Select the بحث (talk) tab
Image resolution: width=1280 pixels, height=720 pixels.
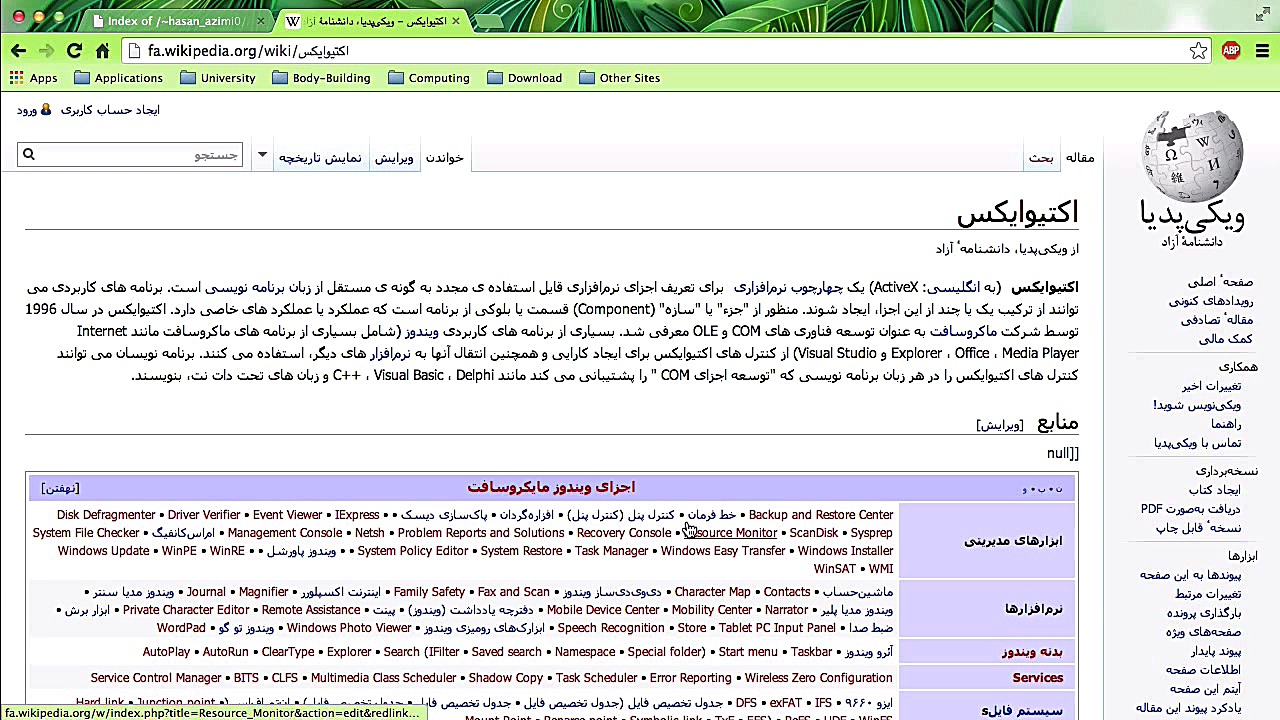tap(1041, 157)
